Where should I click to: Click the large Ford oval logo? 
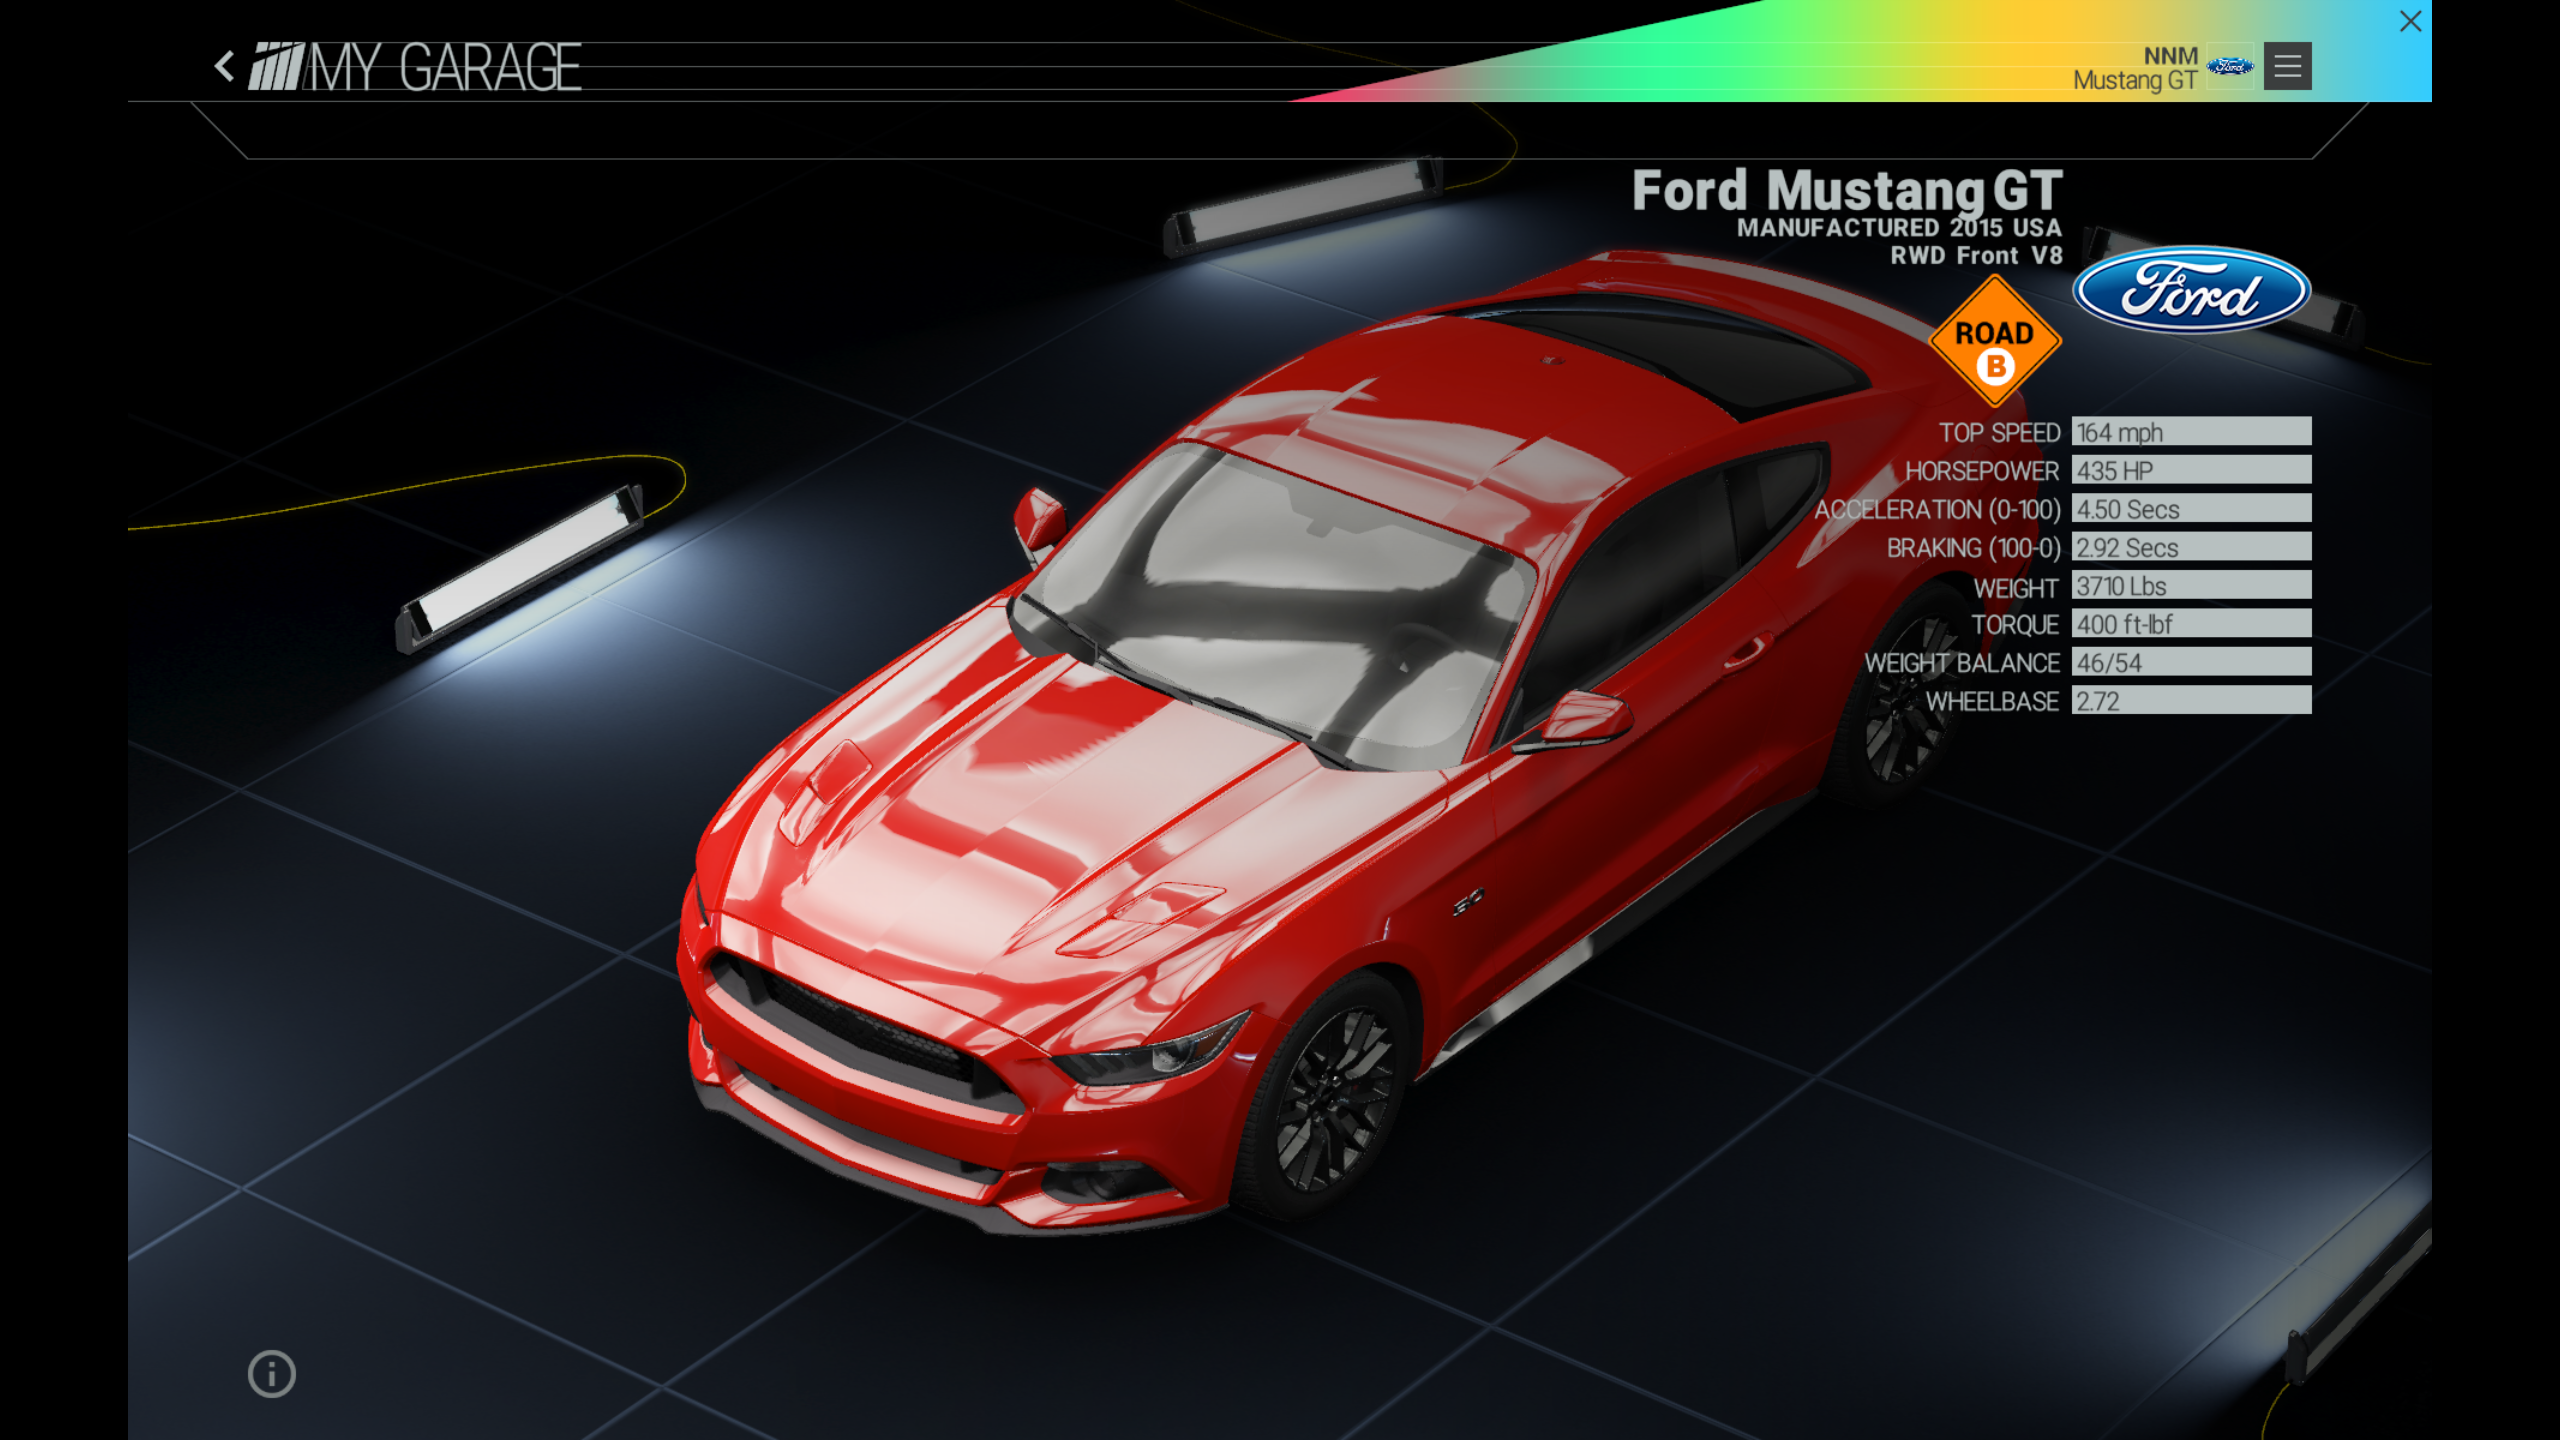tap(2191, 290)
